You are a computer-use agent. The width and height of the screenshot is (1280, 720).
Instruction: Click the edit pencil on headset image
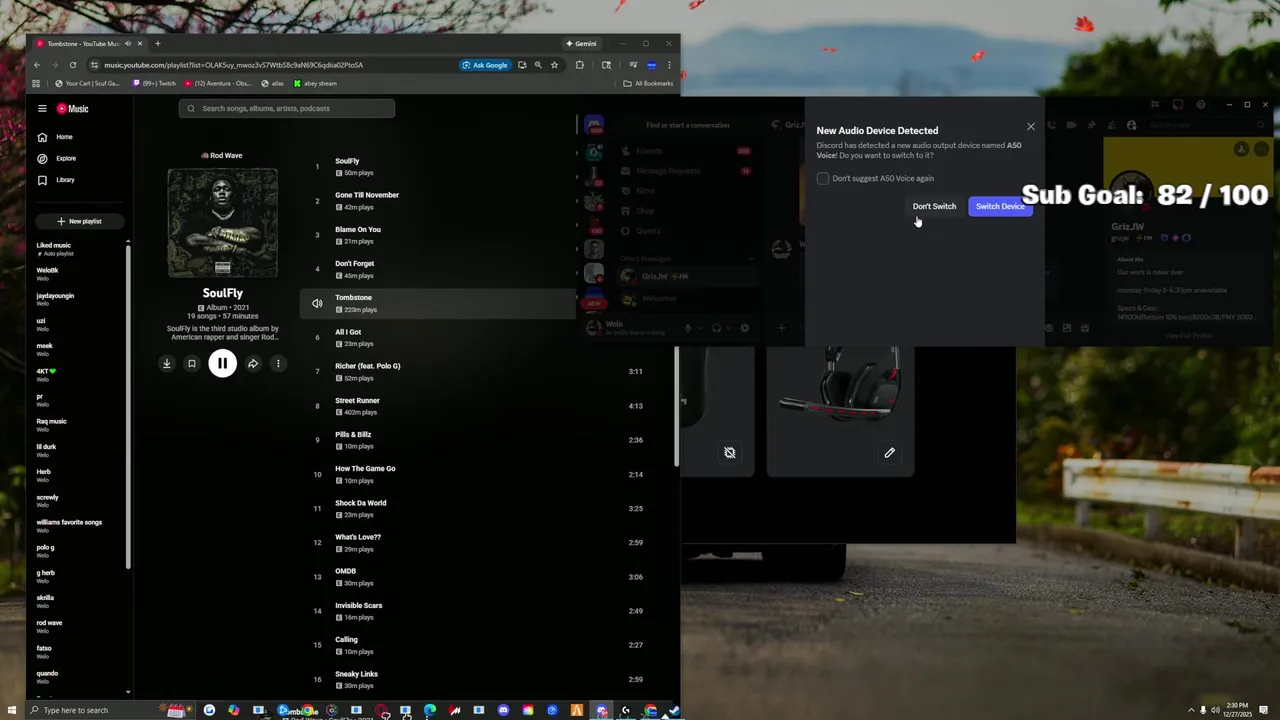click(889, 453)
